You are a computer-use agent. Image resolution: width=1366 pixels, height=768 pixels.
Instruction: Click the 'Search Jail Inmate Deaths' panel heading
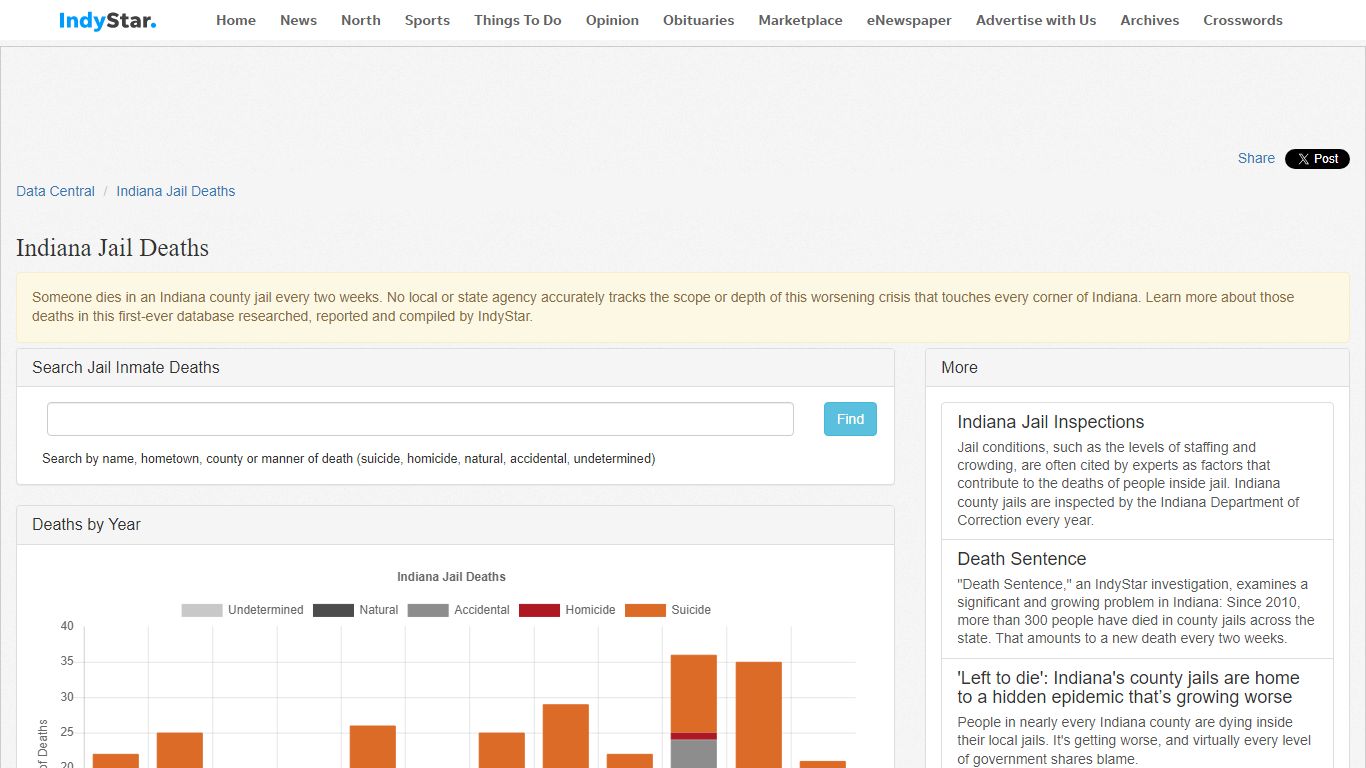tap(126, 367)
